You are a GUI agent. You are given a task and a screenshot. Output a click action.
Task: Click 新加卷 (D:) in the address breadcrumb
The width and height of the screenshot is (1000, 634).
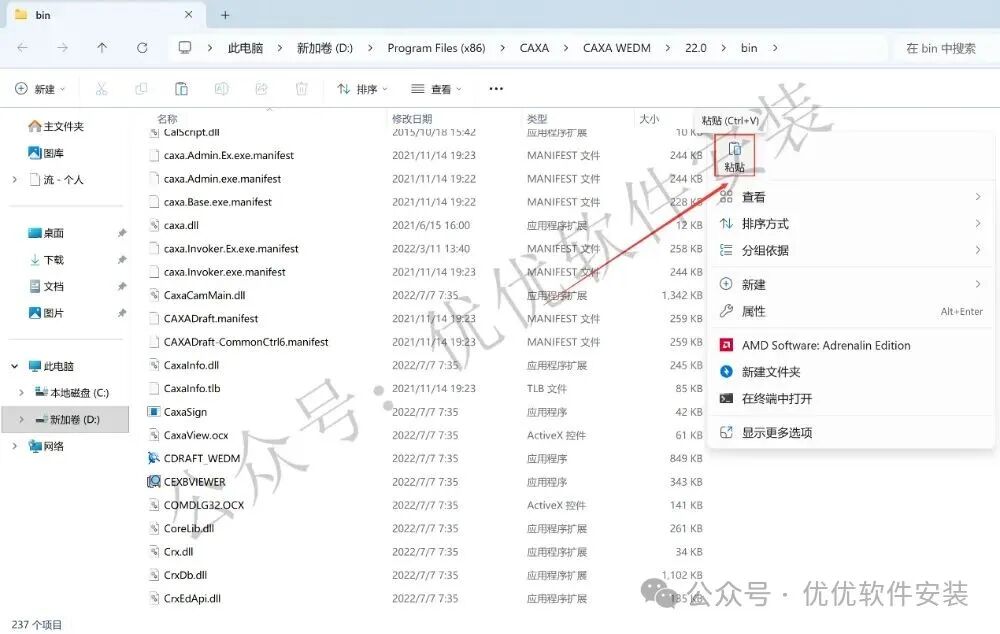[x=325, y=48]
